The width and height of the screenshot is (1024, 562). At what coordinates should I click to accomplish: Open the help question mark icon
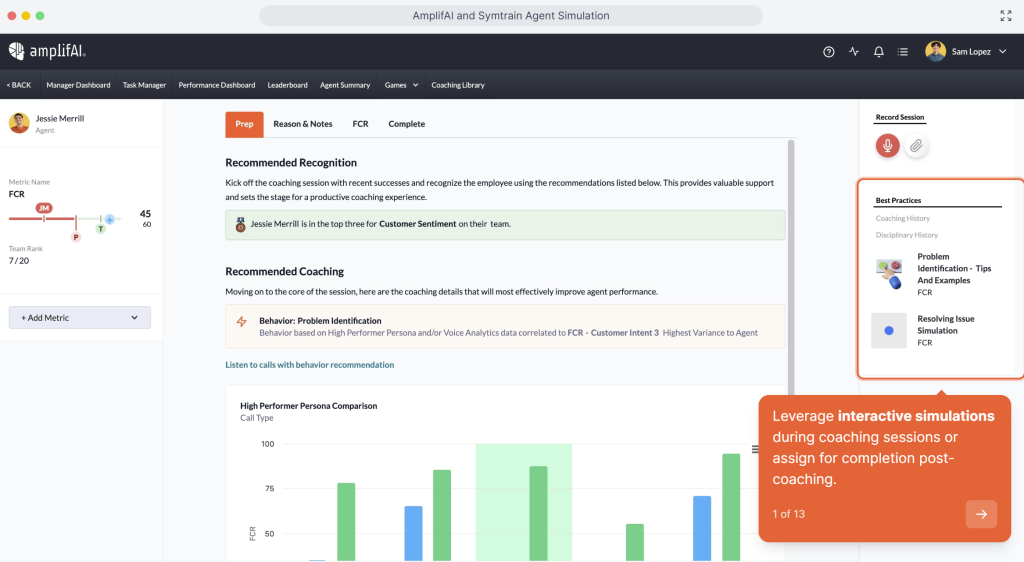click(828, 52)
